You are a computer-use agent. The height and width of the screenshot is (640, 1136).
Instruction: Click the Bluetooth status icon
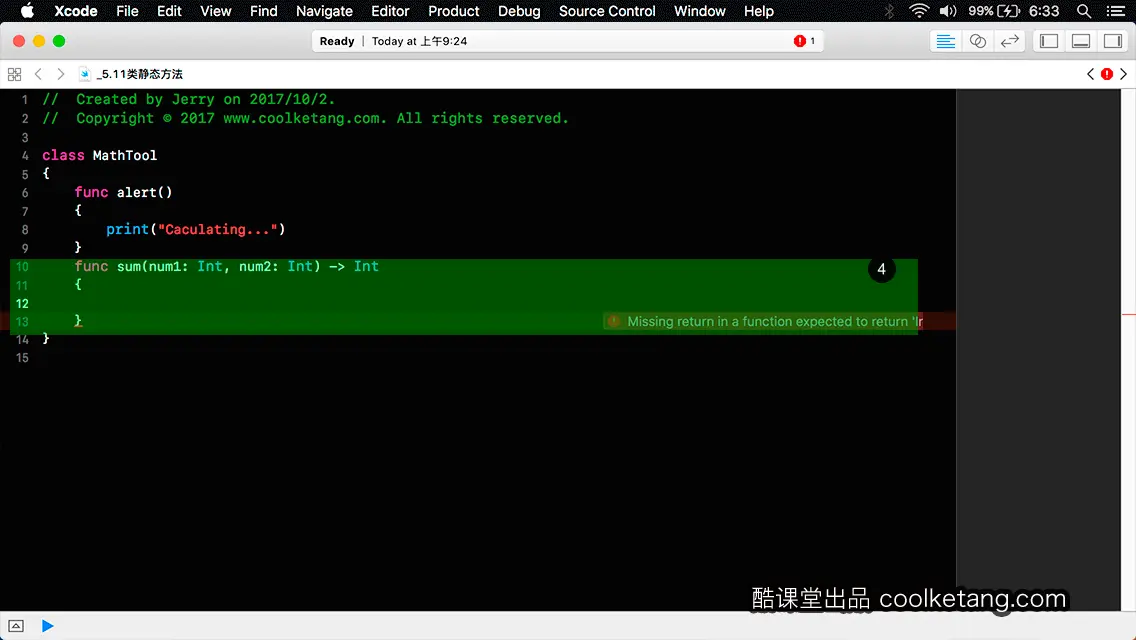click(889, 11)
